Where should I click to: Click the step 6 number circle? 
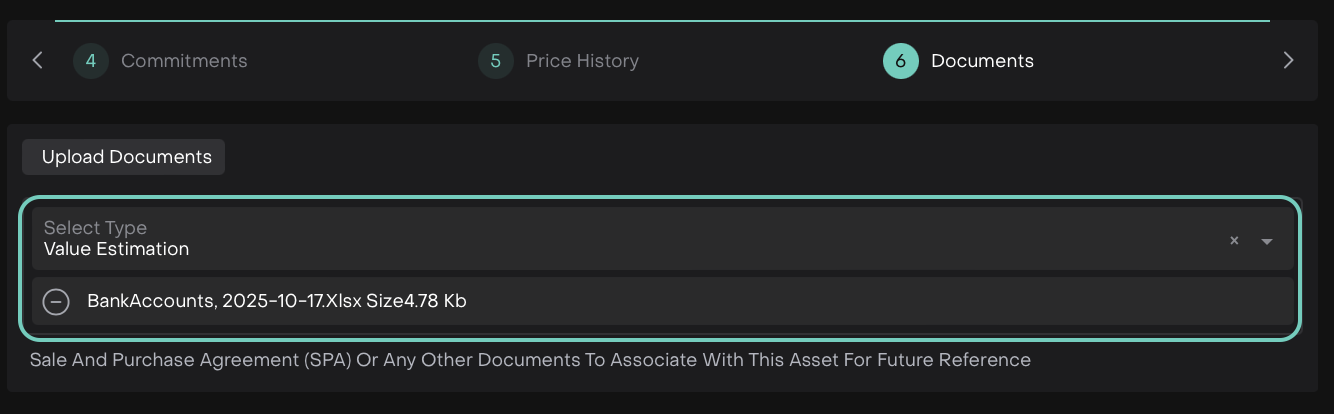click(900, 61)
